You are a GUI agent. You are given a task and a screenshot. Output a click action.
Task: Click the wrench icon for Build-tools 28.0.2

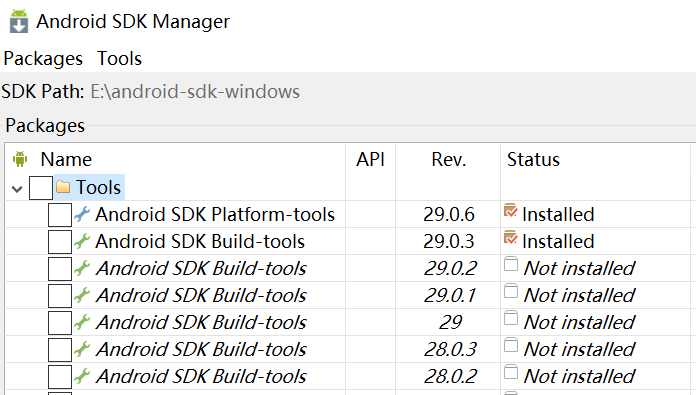coord(82,376)
